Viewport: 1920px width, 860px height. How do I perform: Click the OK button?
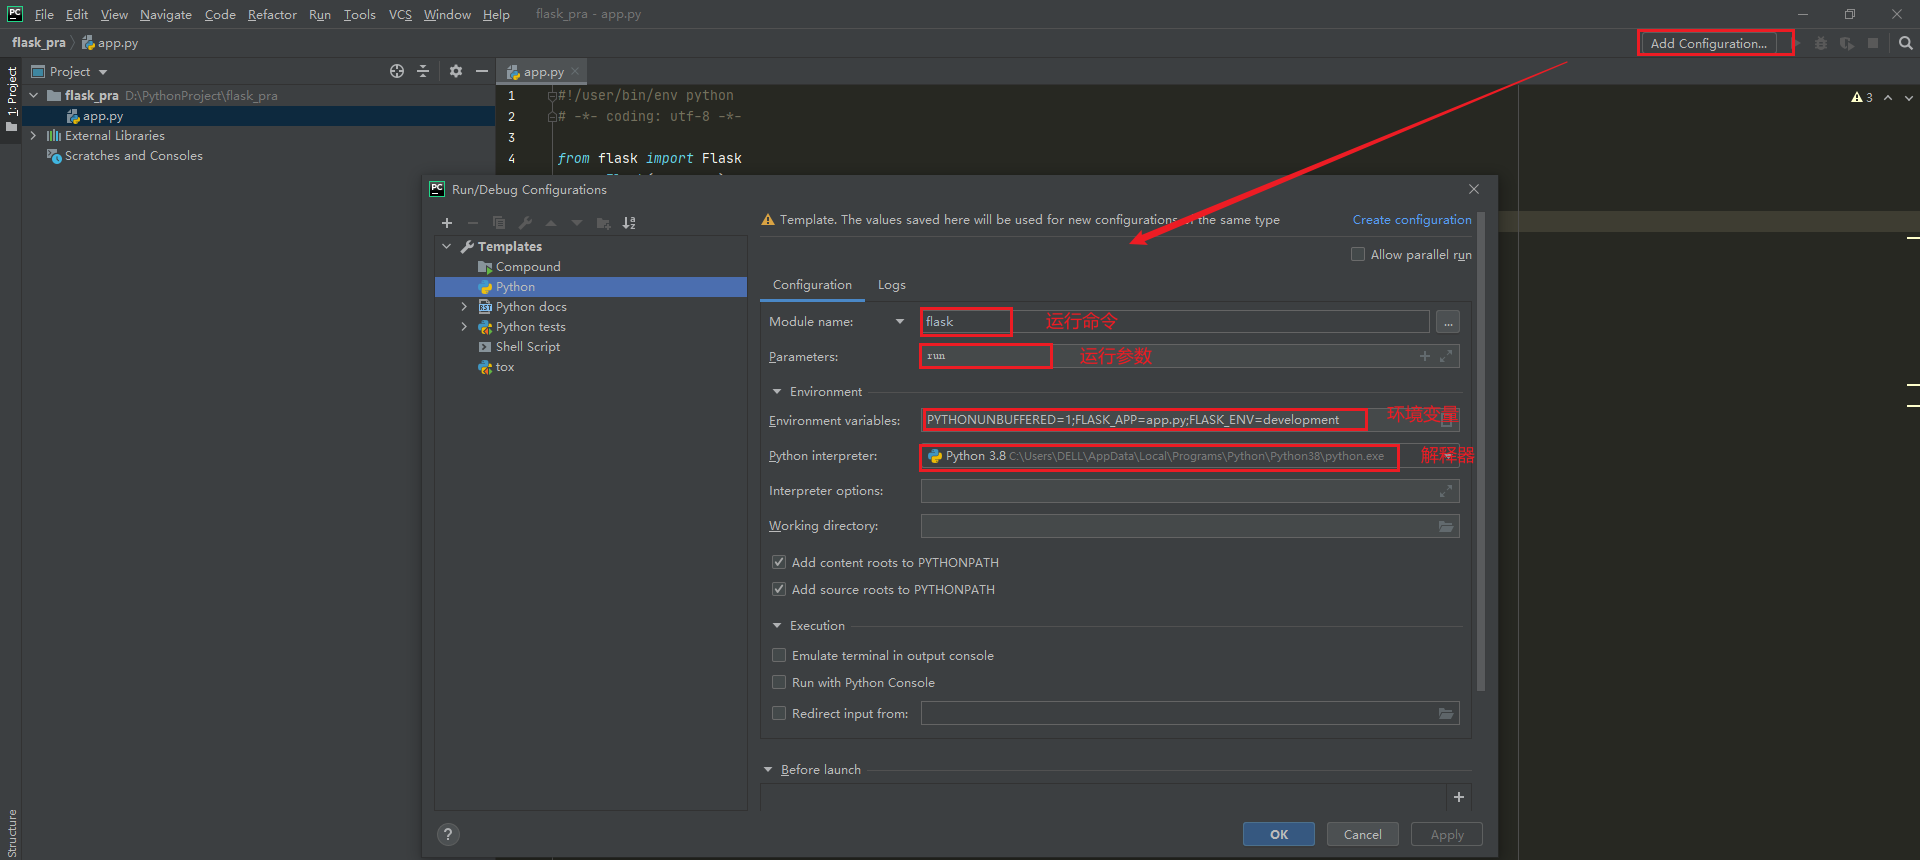click(x=1279, y=834)
